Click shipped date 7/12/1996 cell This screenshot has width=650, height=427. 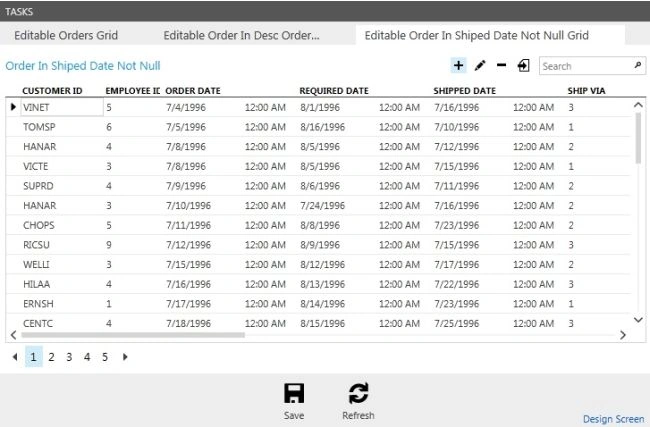click(x=456, y=146)
